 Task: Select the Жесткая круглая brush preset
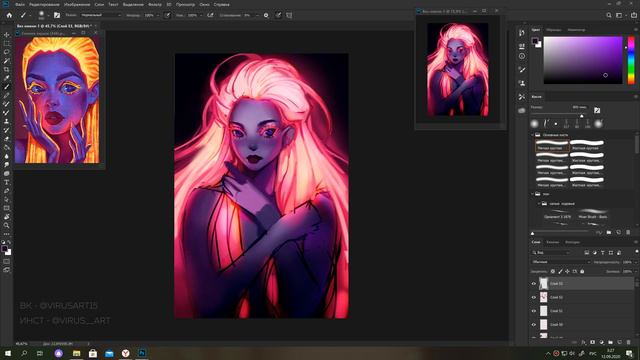(x=587, y=145)
